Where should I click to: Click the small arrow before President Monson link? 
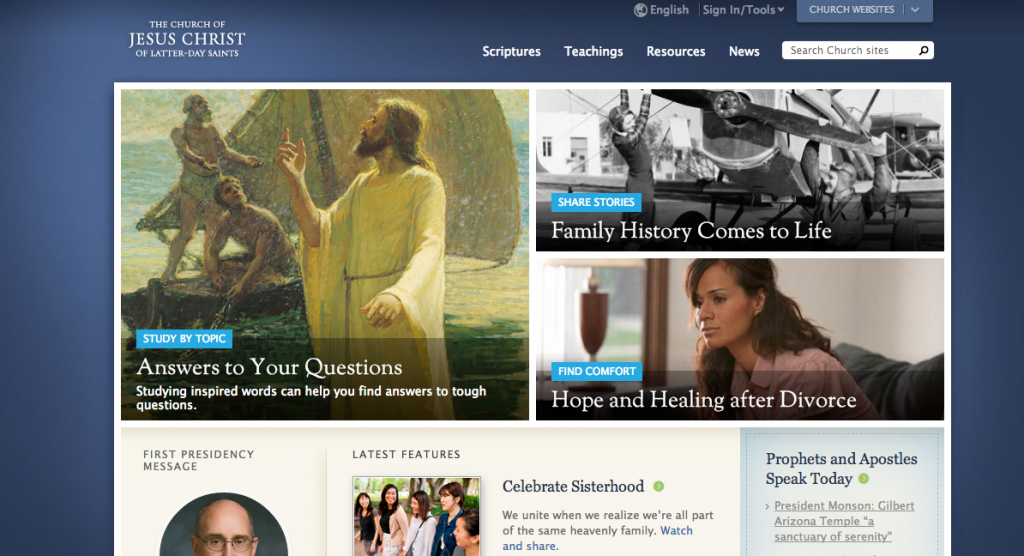[767, 506]
